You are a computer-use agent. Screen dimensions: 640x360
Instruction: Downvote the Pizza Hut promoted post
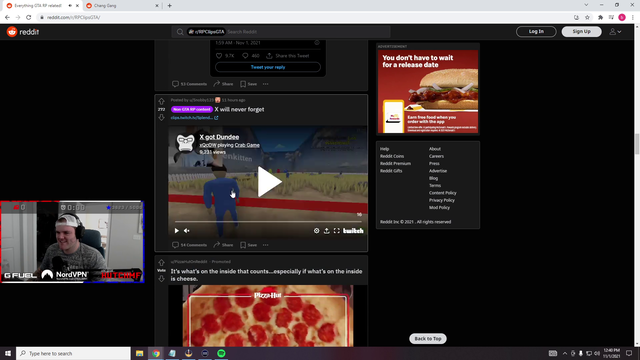162,279
